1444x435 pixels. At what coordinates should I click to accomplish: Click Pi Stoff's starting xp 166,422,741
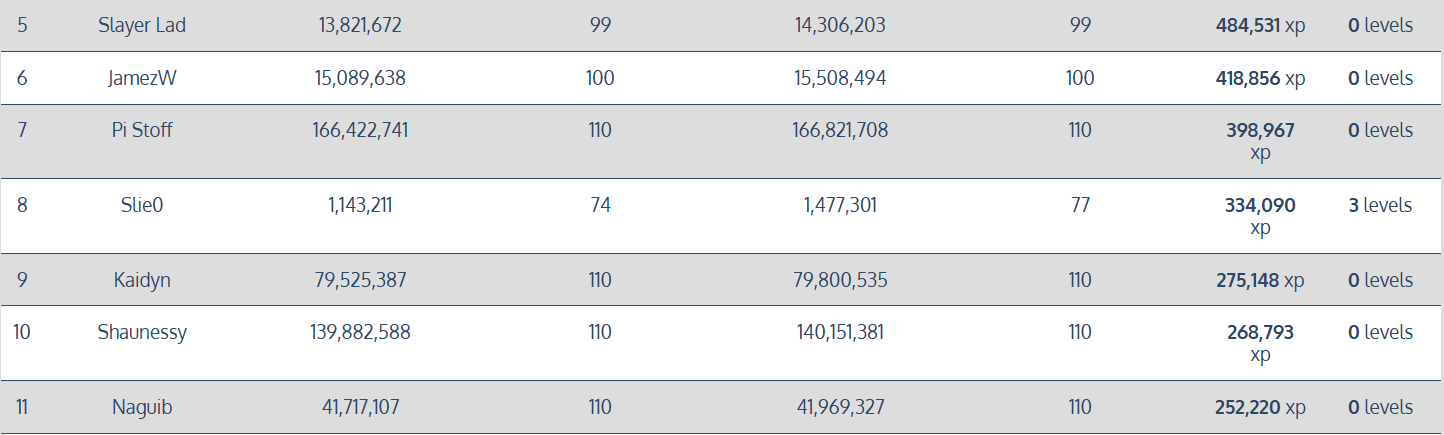click(360, 130)
